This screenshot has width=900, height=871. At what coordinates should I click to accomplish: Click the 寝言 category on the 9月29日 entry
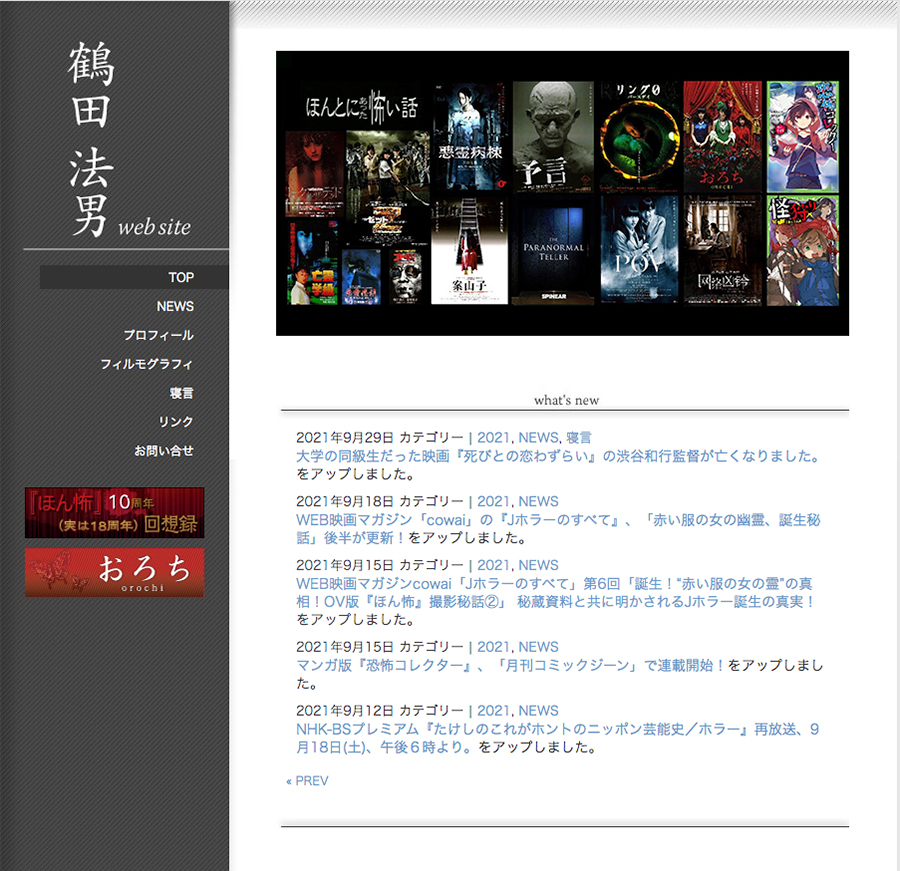[x=579, y=438]
